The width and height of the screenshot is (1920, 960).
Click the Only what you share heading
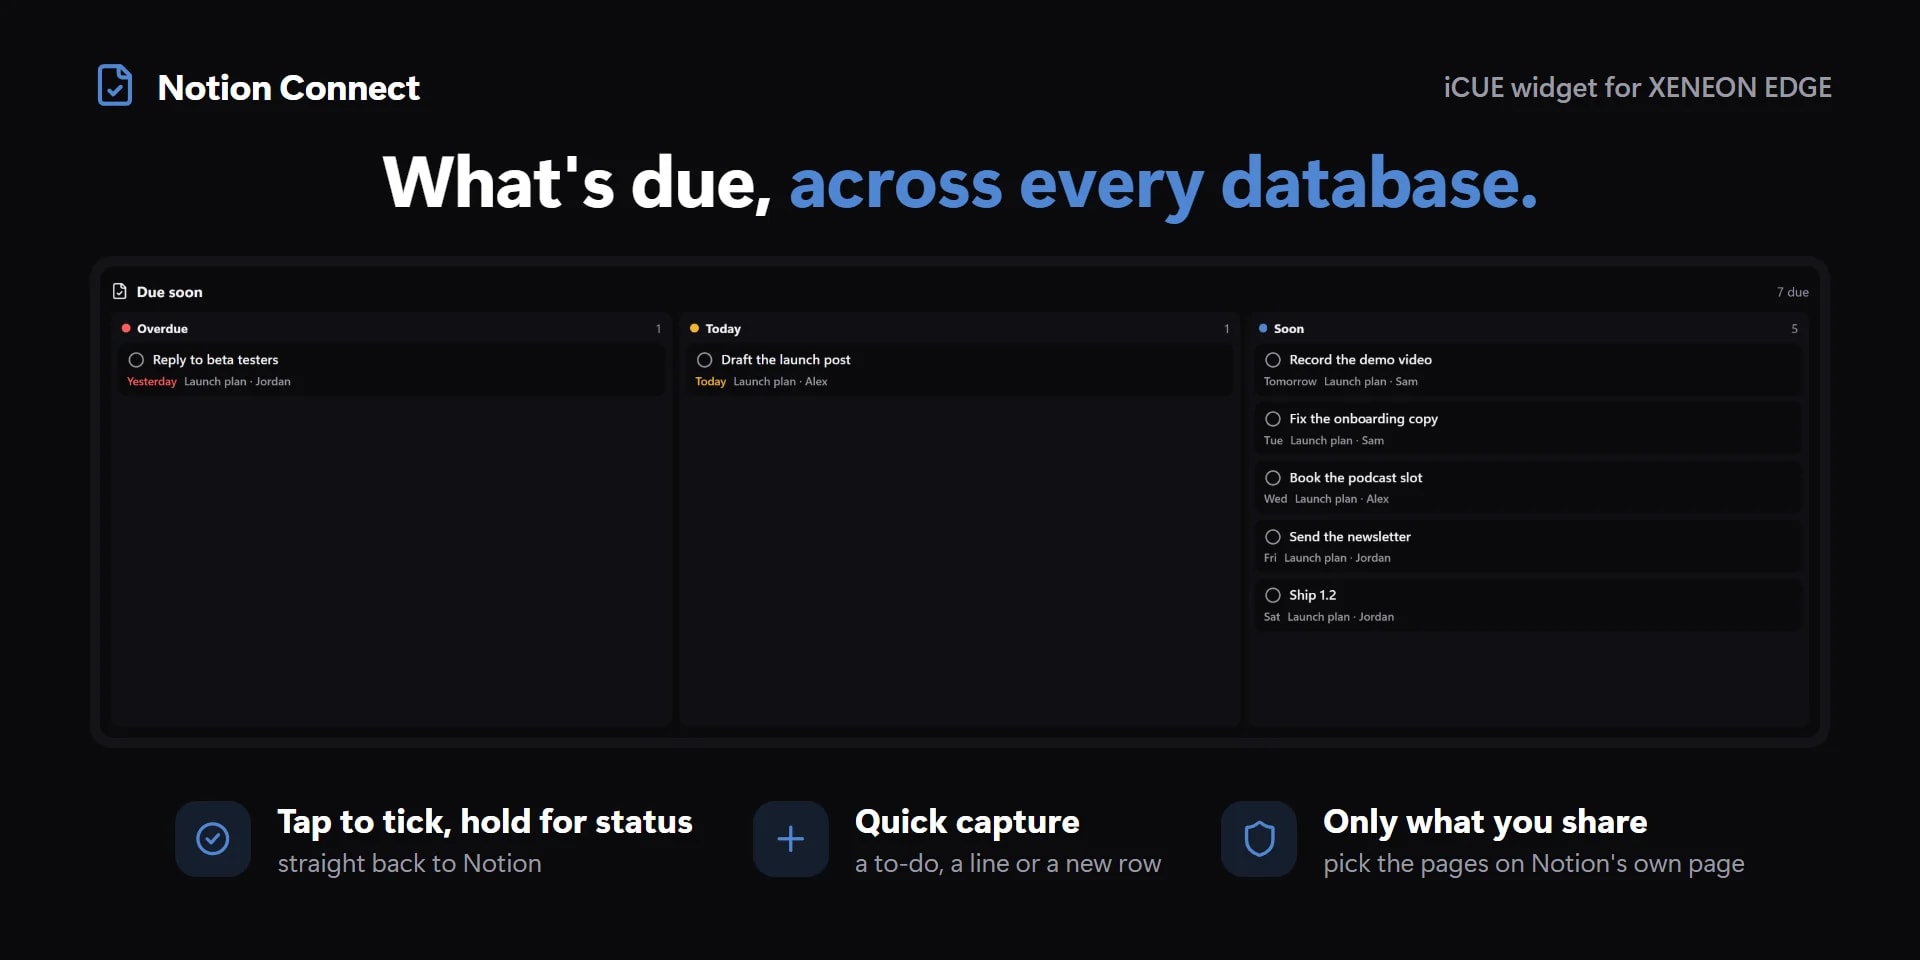coord(1485,822)
